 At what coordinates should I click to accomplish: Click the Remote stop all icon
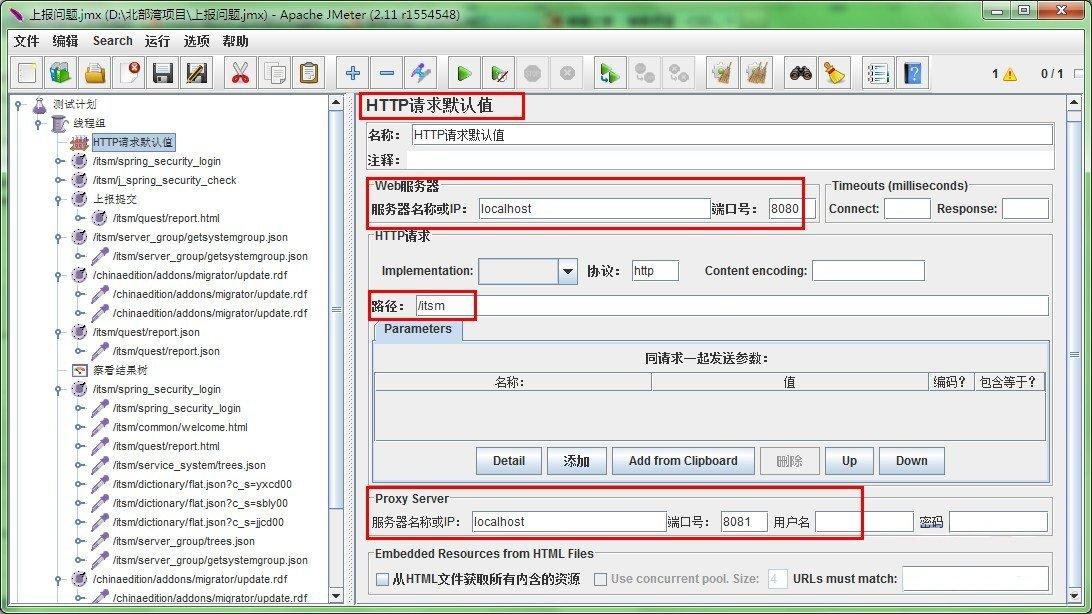[644, 72]
